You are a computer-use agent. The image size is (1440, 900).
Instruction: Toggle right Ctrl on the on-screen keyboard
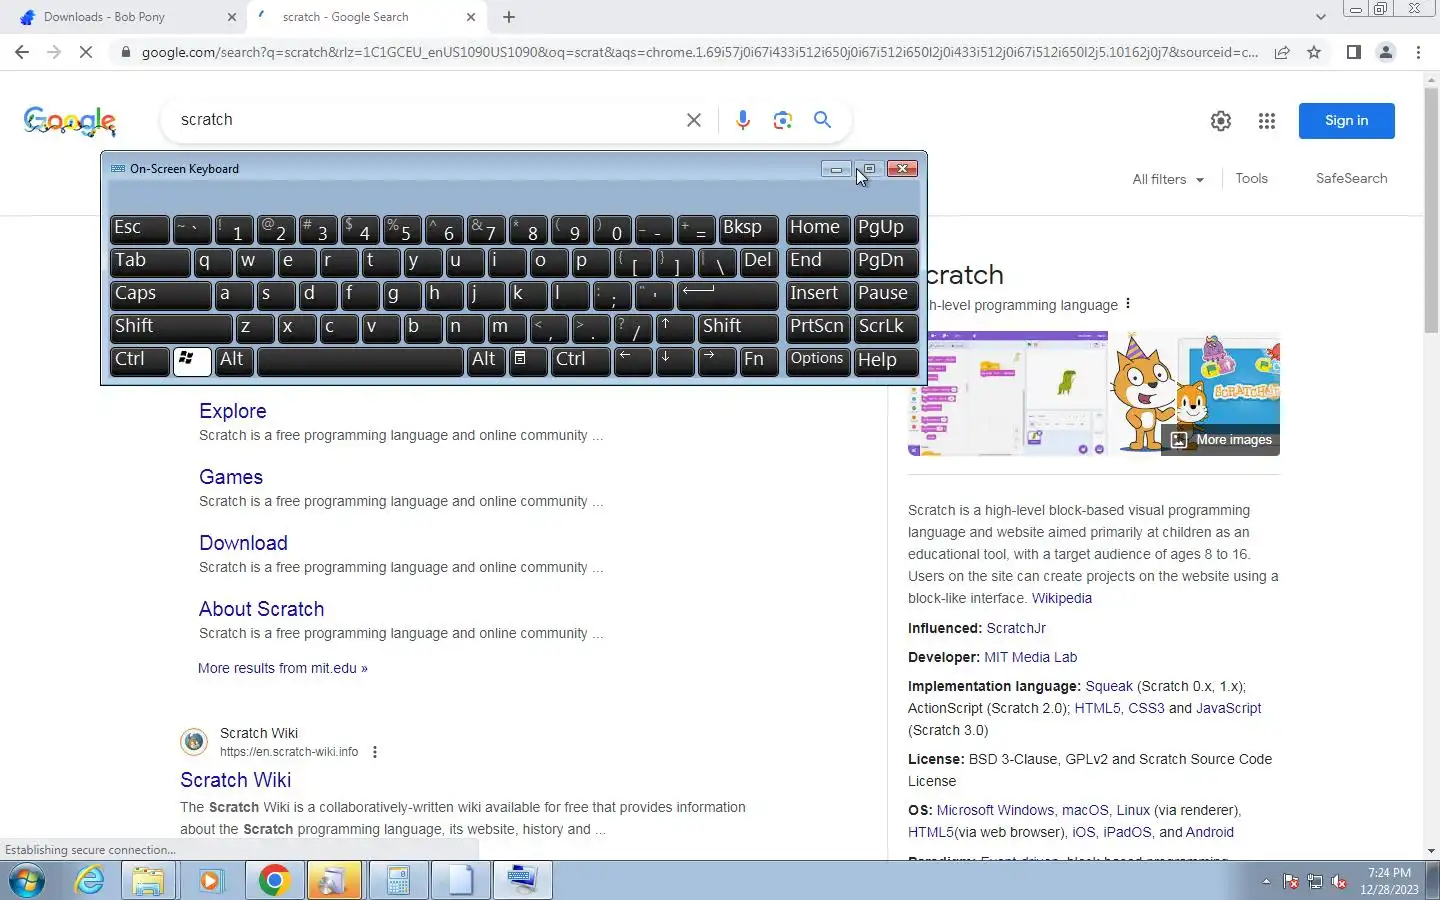(580, 360)
